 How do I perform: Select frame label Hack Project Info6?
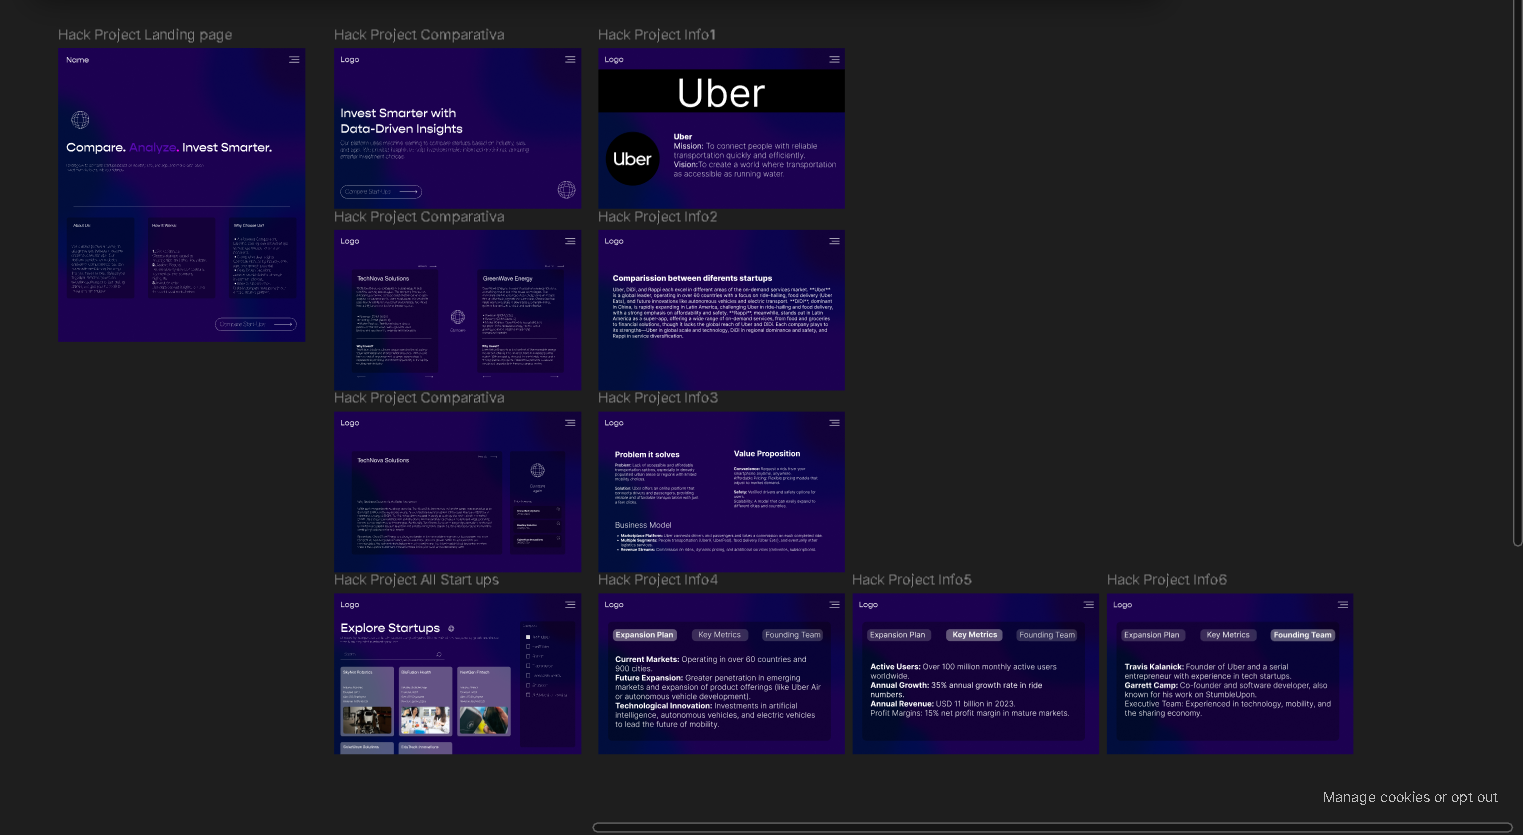[x=1167, y=580]
